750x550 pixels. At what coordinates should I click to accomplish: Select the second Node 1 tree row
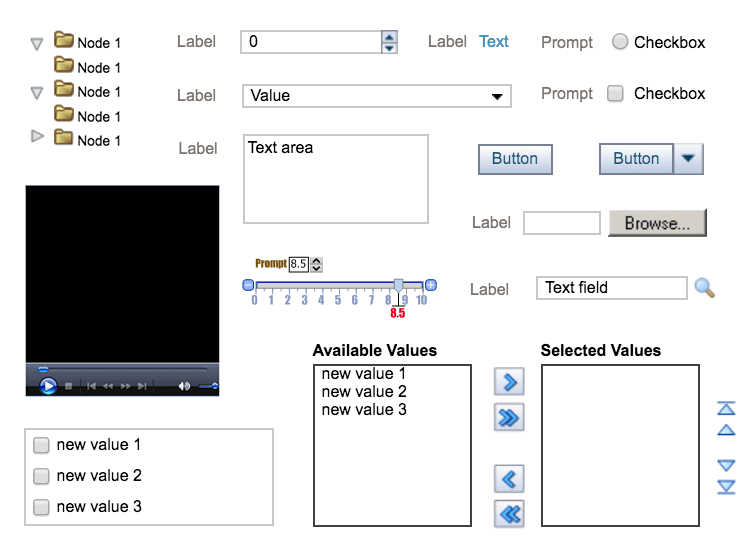(x=87, y=67)
